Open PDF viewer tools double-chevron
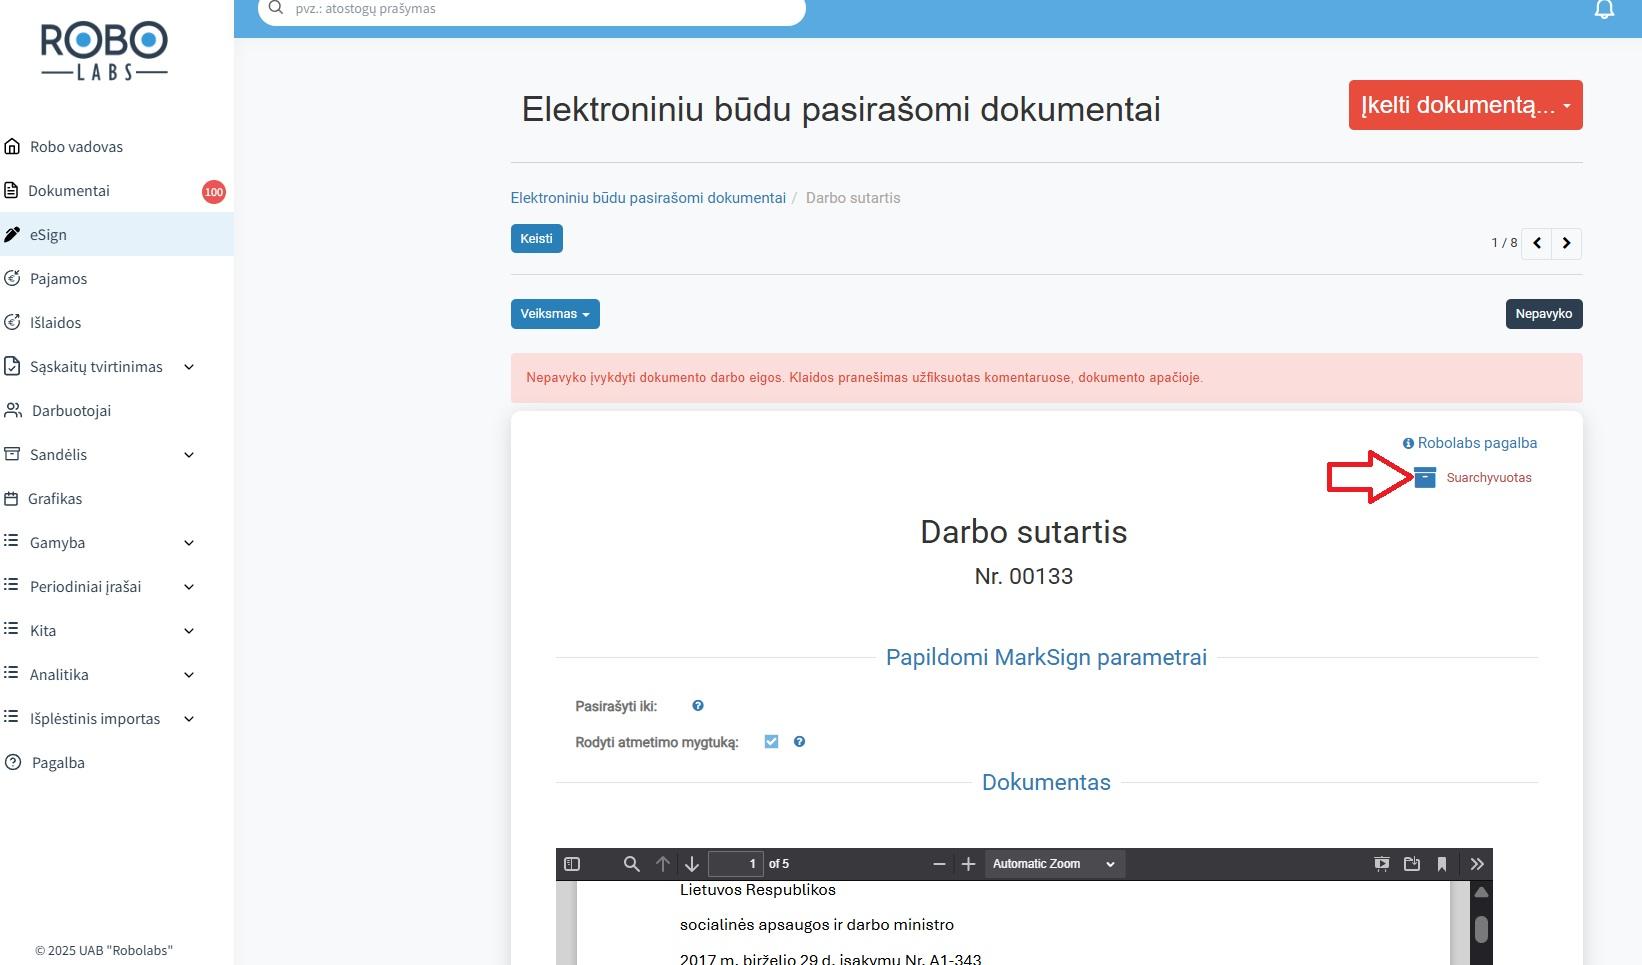The width and height of the screenshot is (1642, 965). tap(1477, 864)
